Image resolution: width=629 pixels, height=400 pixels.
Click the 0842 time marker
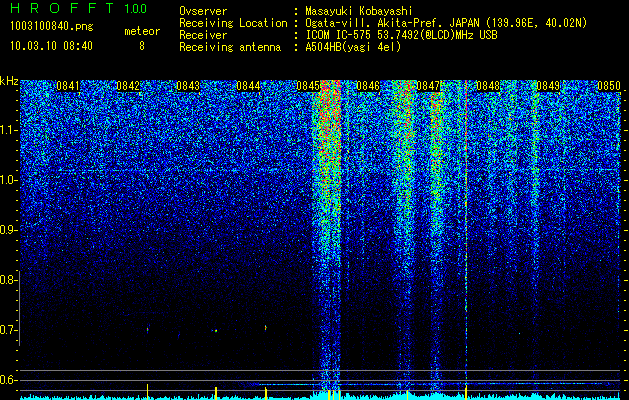(x=128, y=86)
